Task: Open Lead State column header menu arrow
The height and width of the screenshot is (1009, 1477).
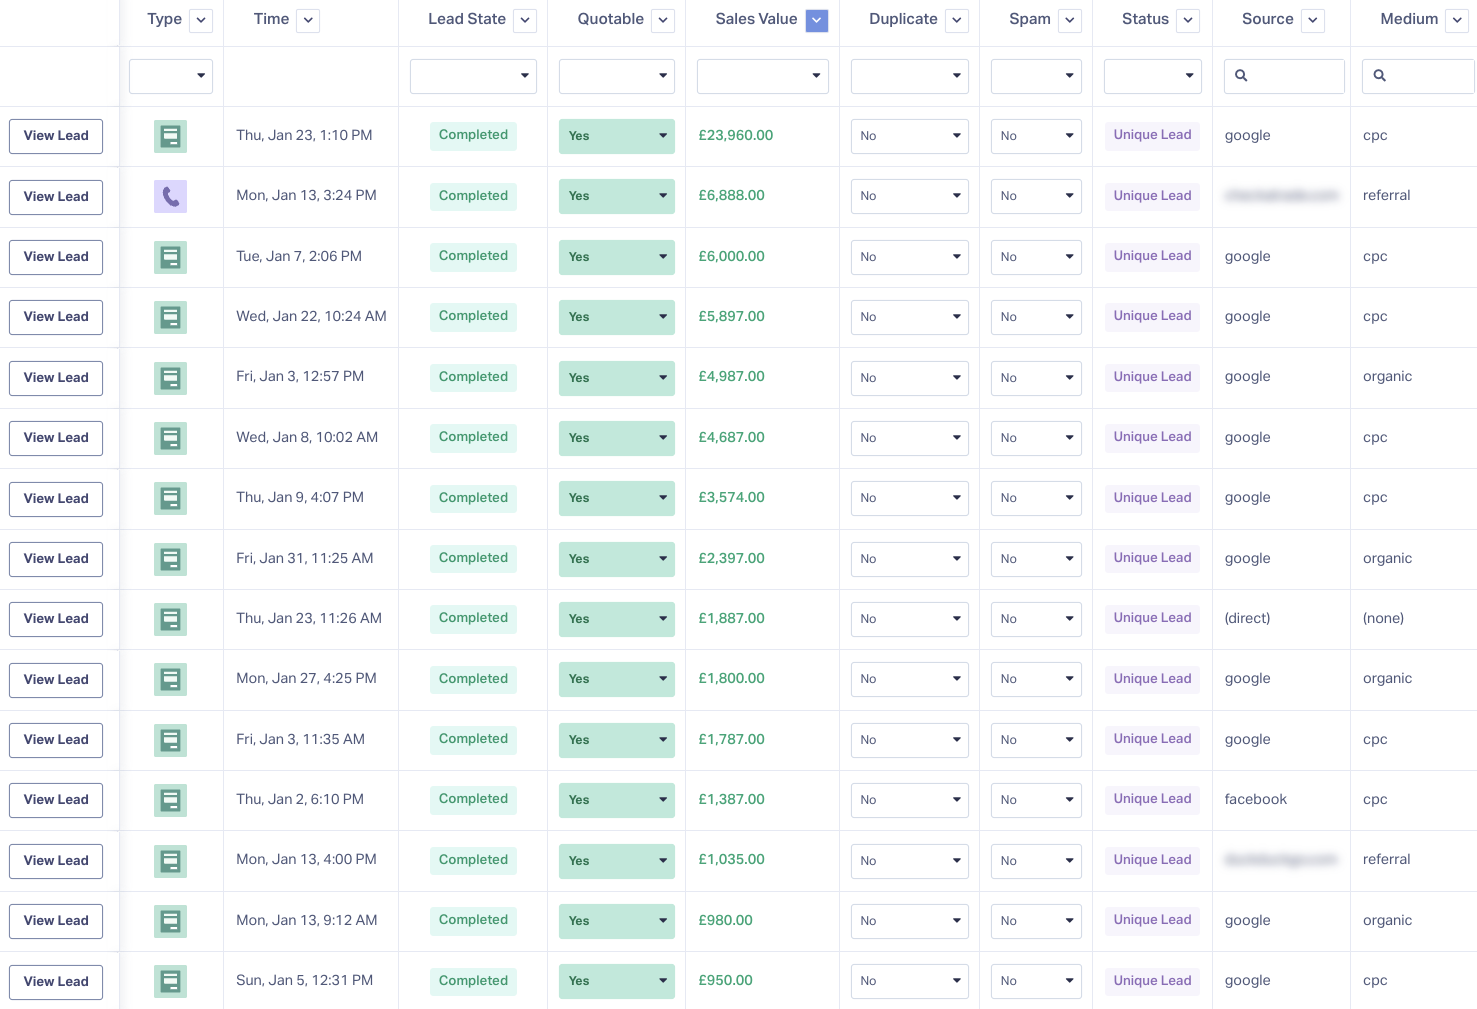Action: click(x=525, y=20)
